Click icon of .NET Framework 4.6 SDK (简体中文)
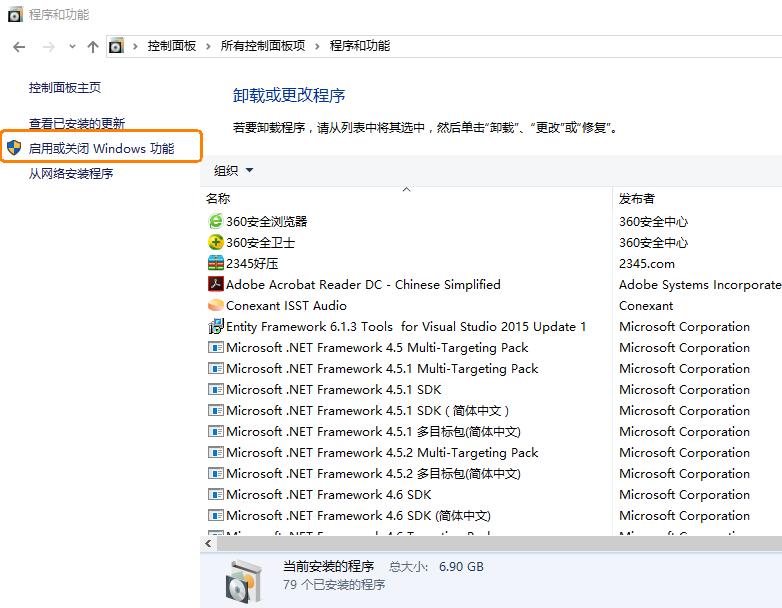The width and height of the screenshot is (782, 608). tap(215, 515)
